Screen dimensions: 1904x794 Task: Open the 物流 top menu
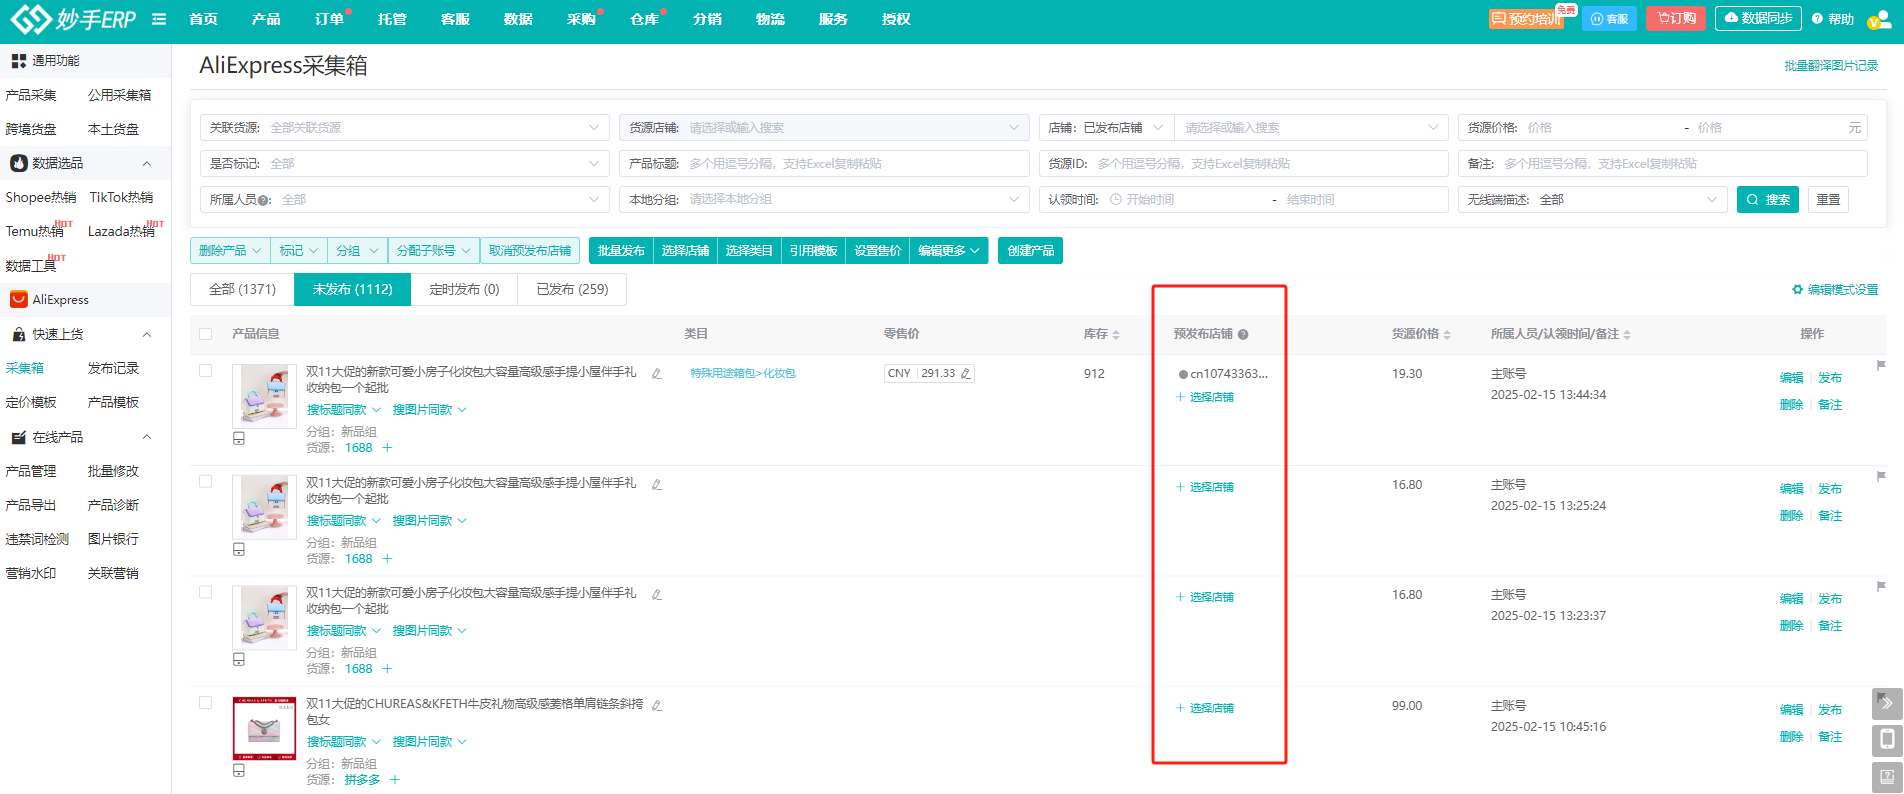[x=770, y=19]
